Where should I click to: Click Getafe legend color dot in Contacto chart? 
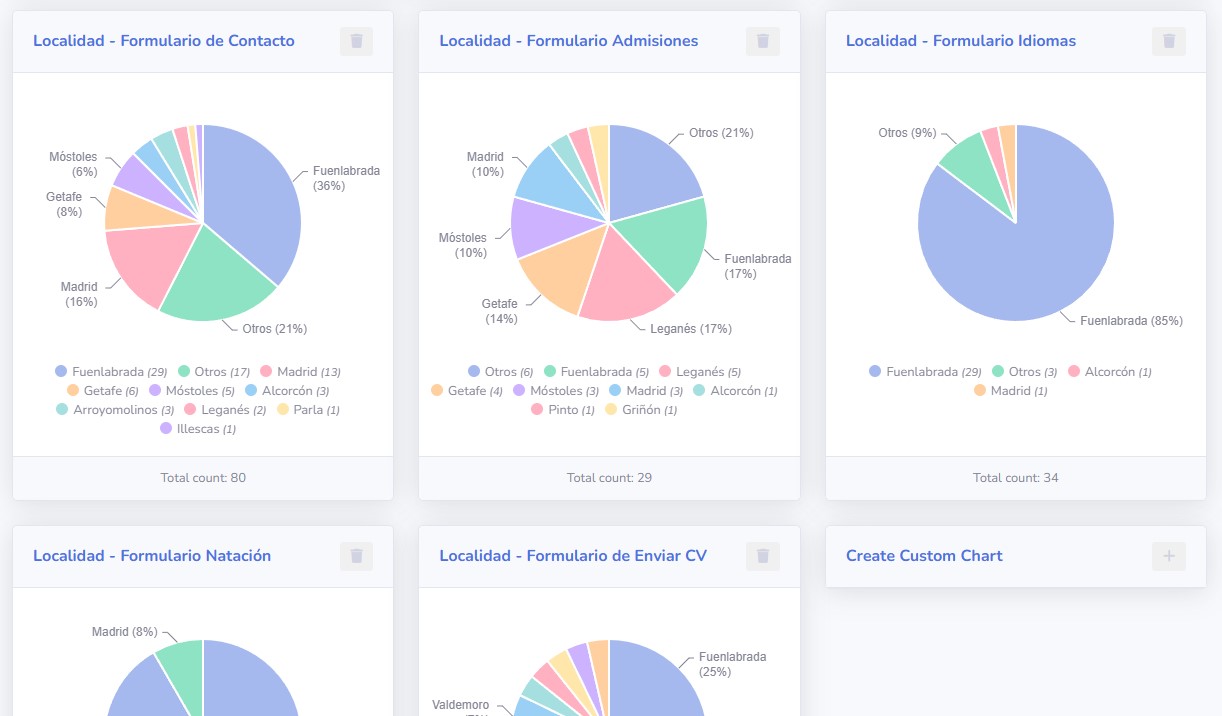click(73, 391)
